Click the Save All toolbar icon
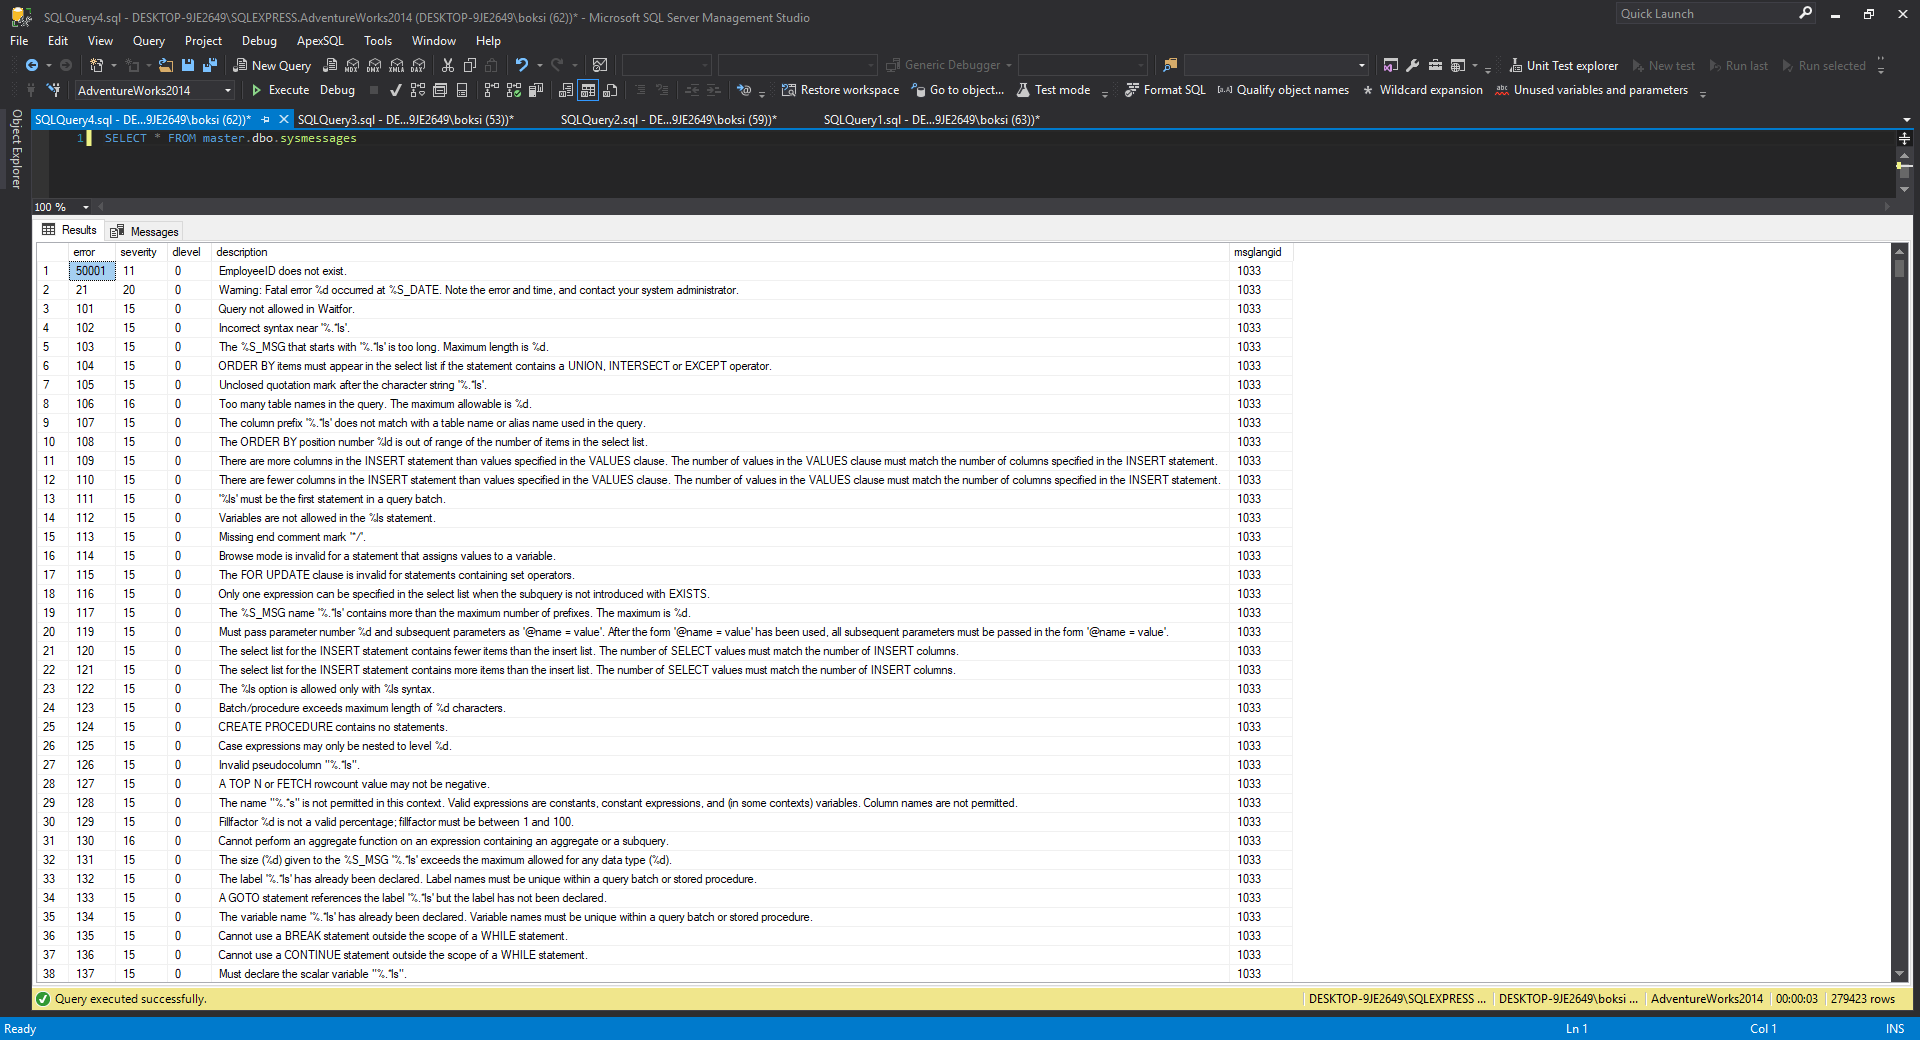 [x=210, y=65]
